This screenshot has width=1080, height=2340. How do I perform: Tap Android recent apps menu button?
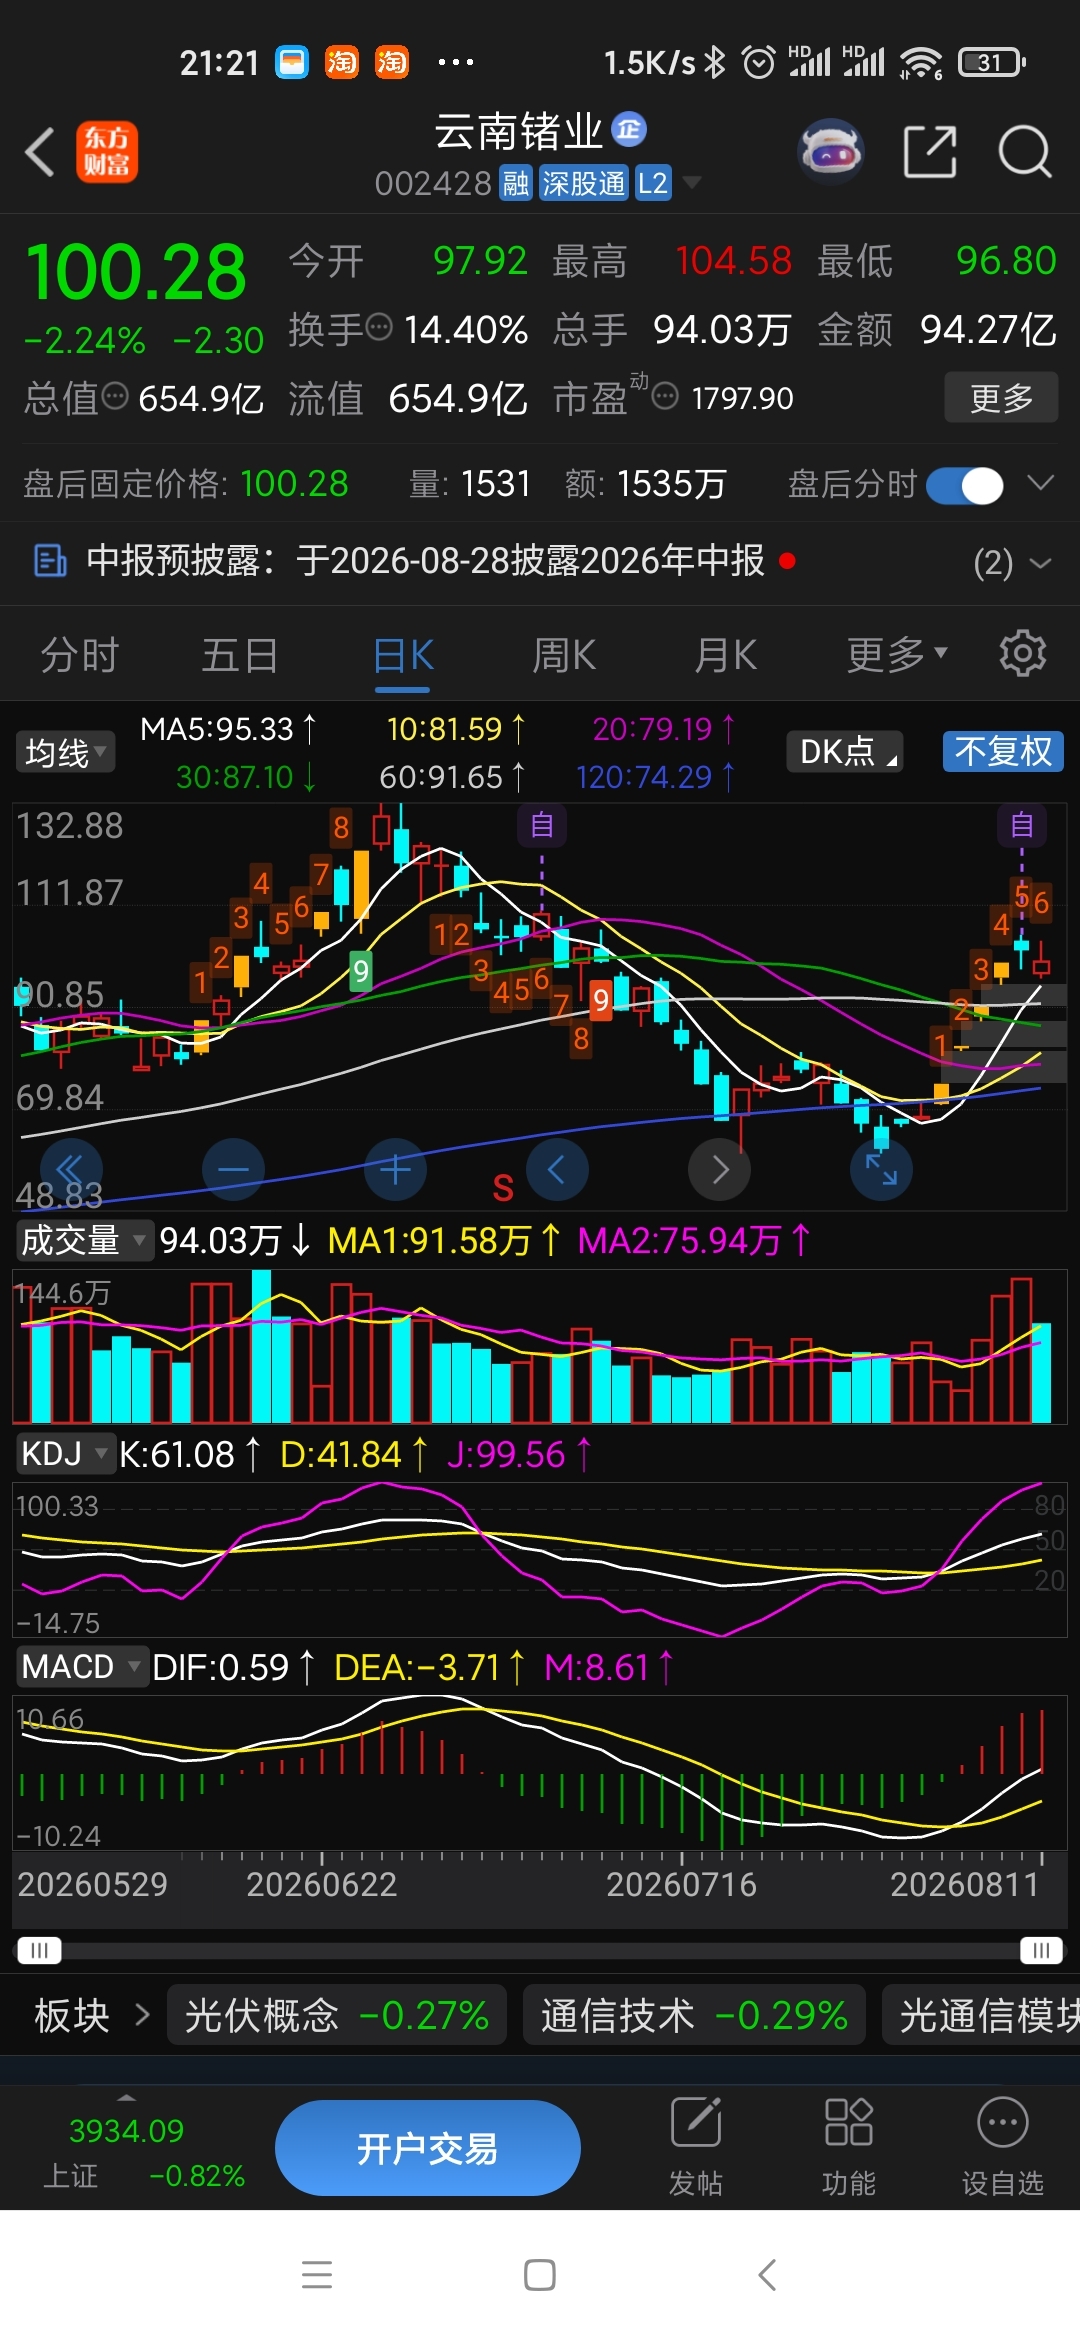[317, 2275]
